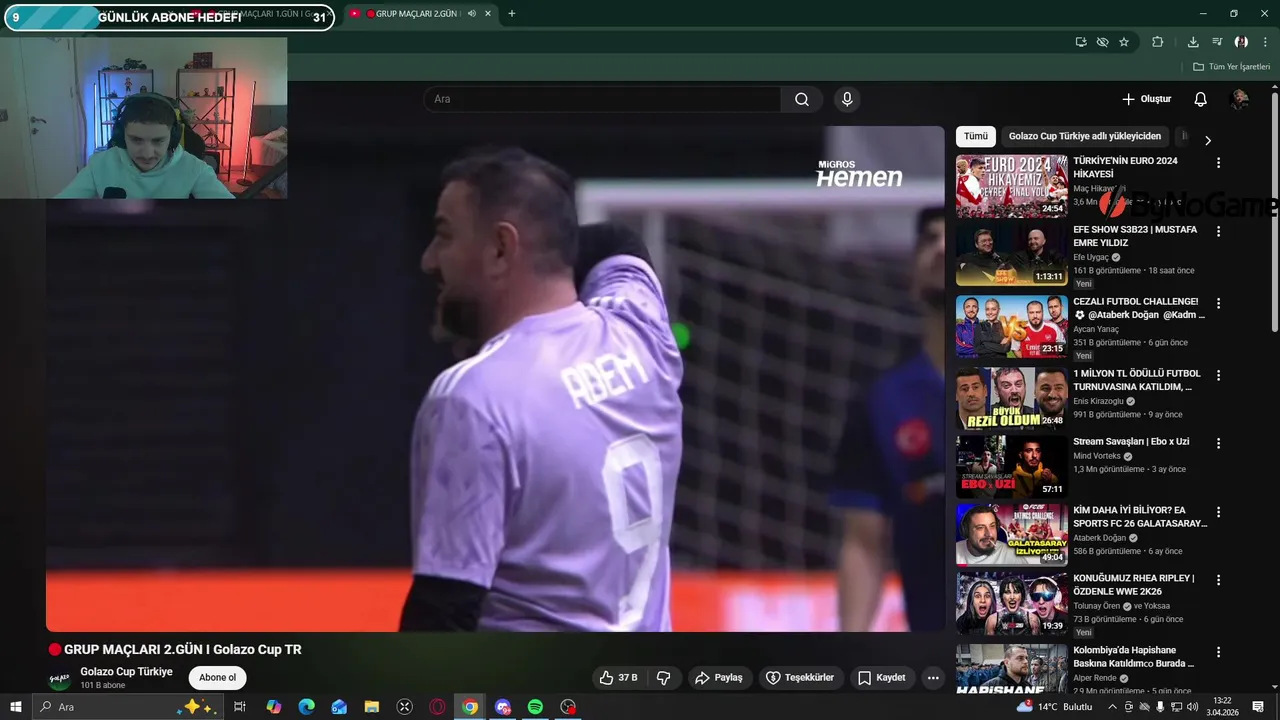Open Chrome extensions puzzle icon
1280x720 pixels.
point(1158,42)
